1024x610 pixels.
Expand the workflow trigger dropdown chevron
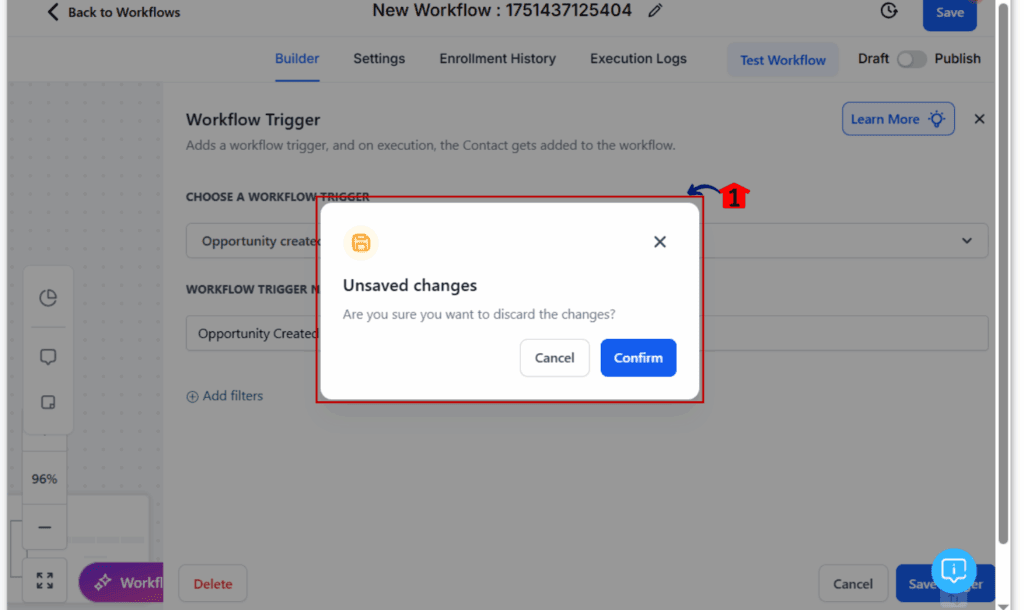pyautogui.click(x=967, y=241)
